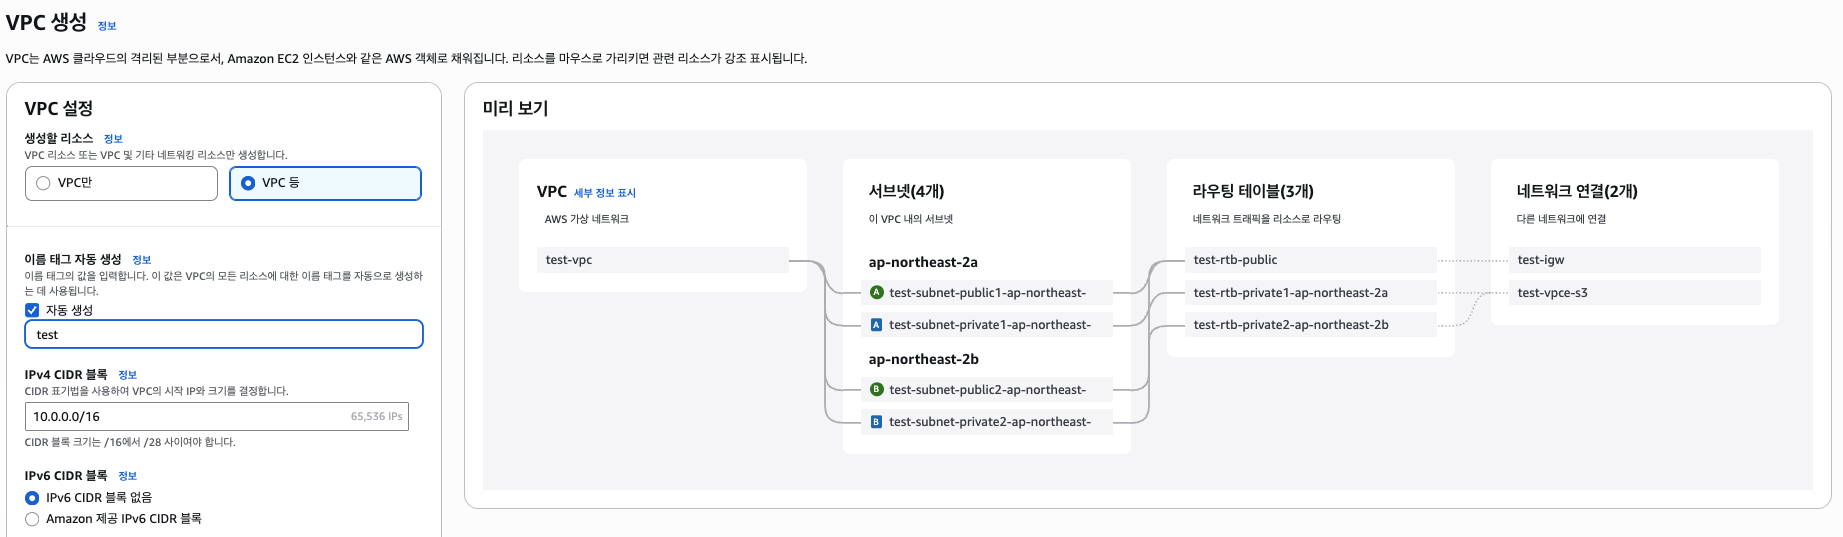Viewport: 1843px width, 537px height.
Task: Open '정보' link next to VPC 생성 title
Action: 107,26
